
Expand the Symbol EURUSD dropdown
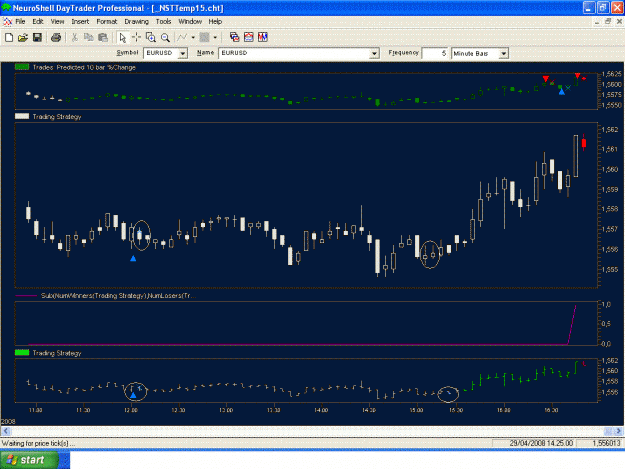point(183,53)
